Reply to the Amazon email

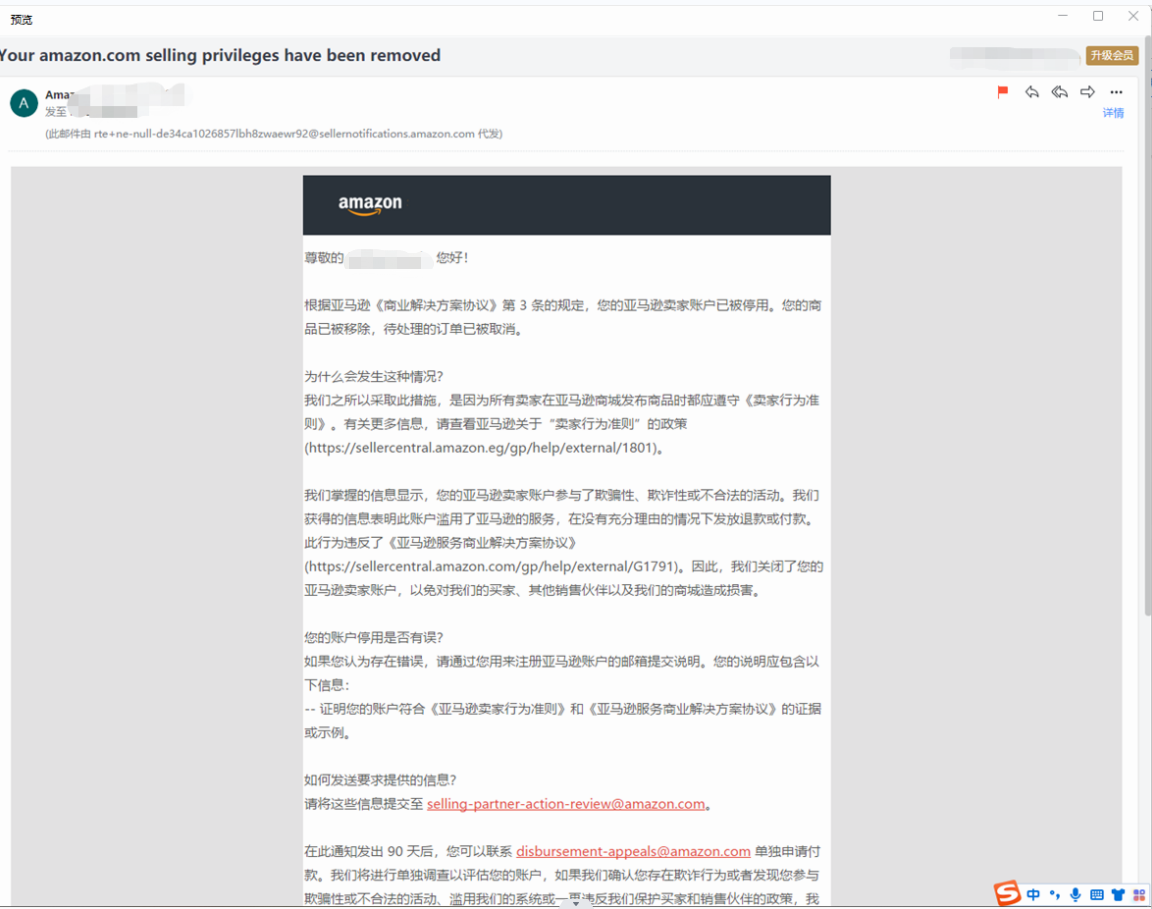click(x=1032, y=92)
